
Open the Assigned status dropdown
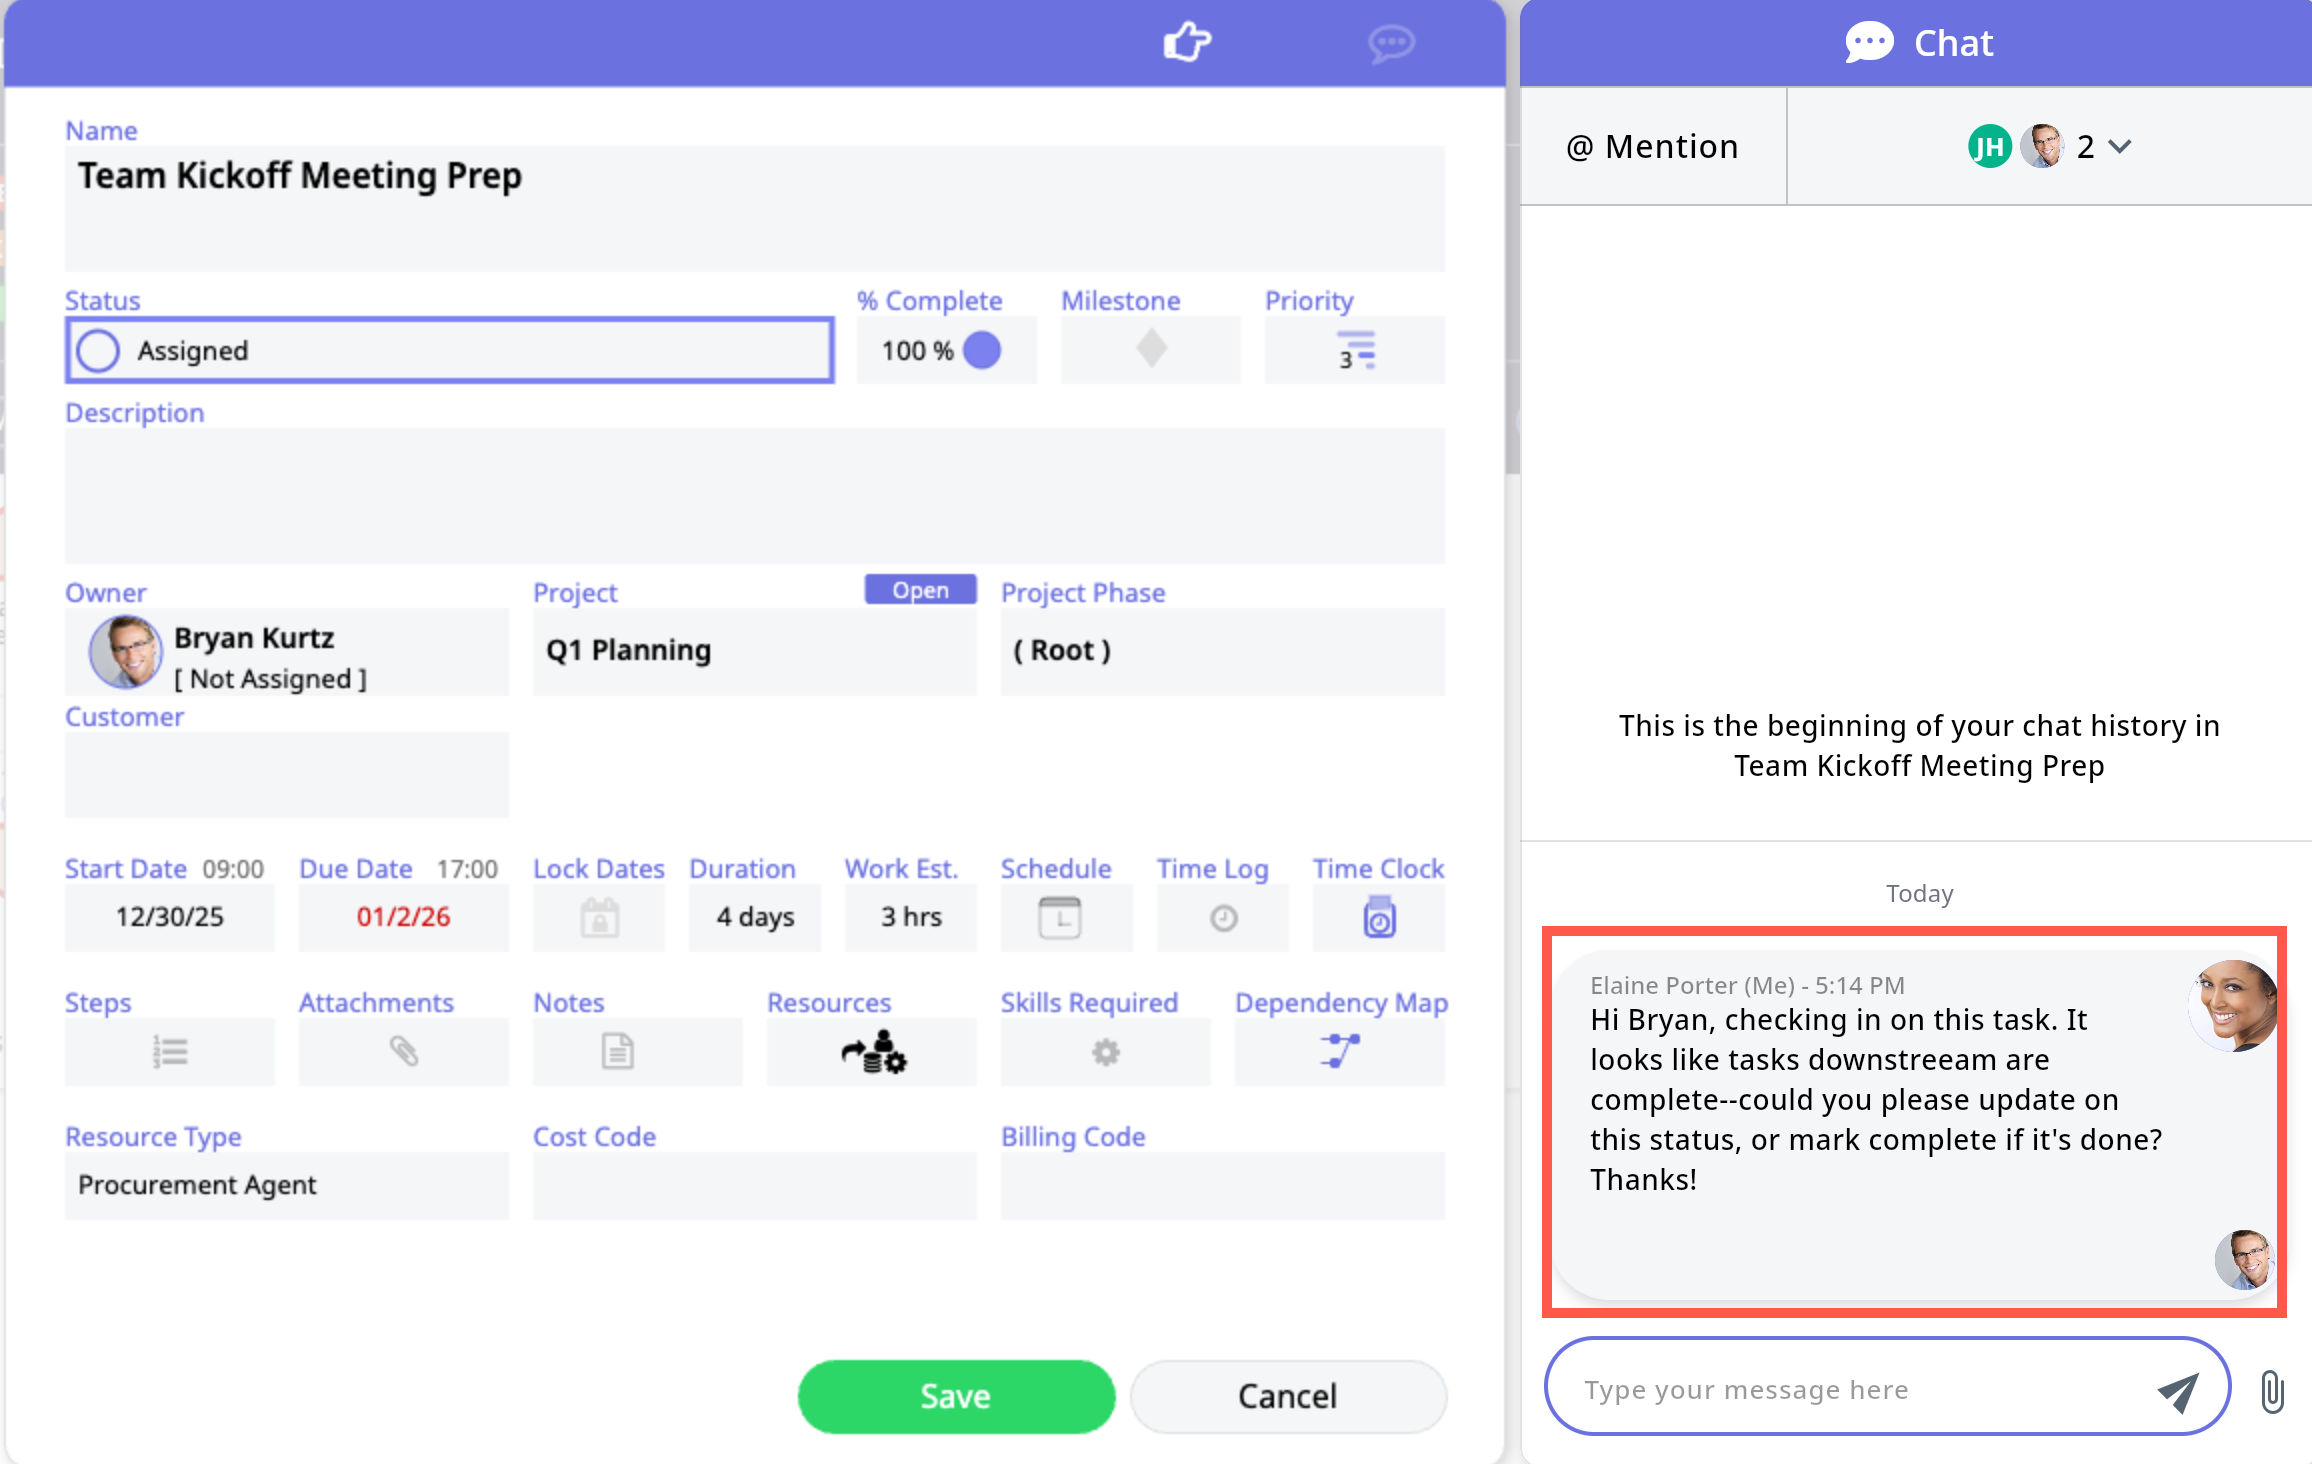(450, 350)
